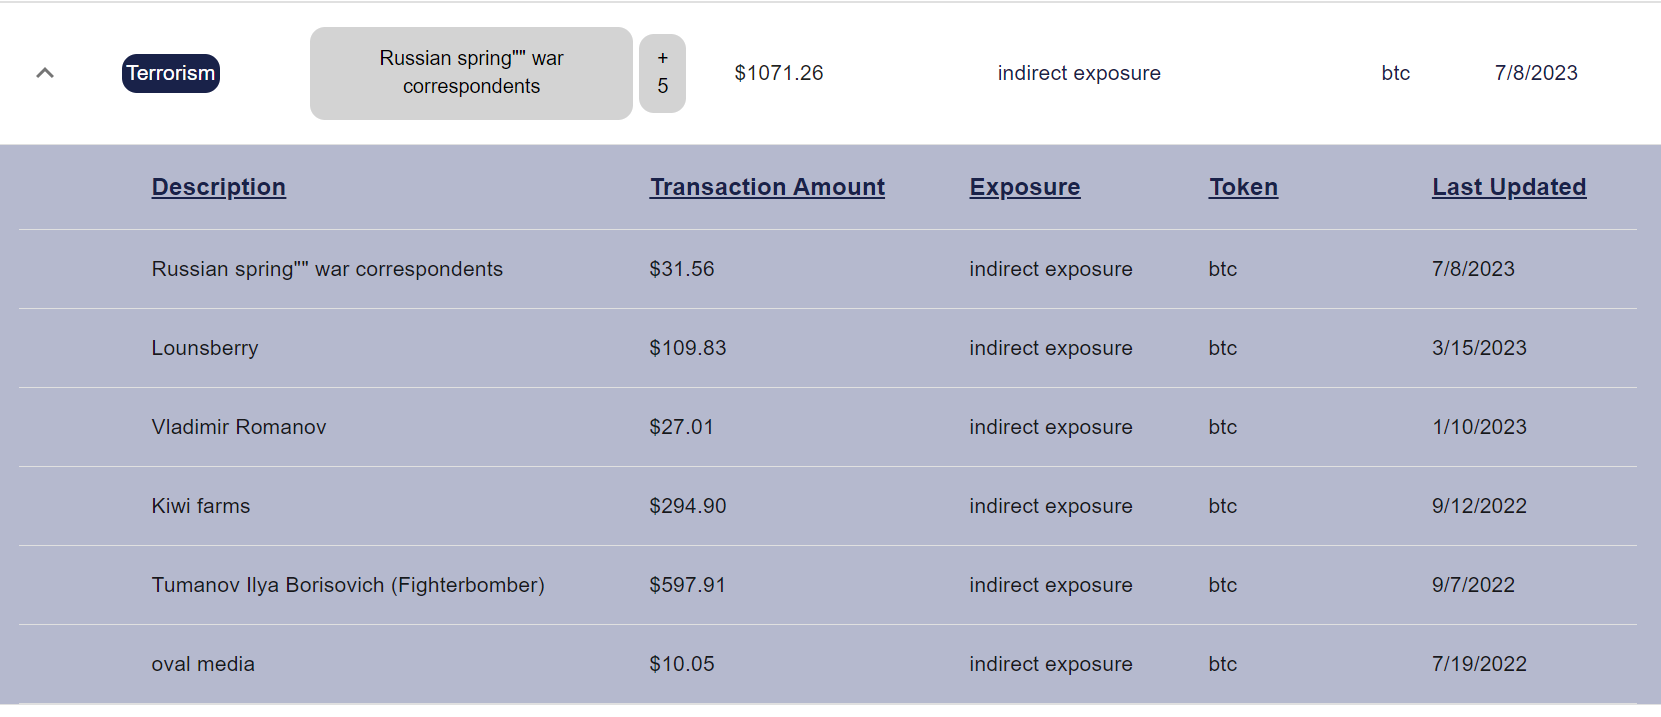Expand the +5 more entities badge
Screen dimensions: 1661x717
pyautogui.click(x=662, y=73)
